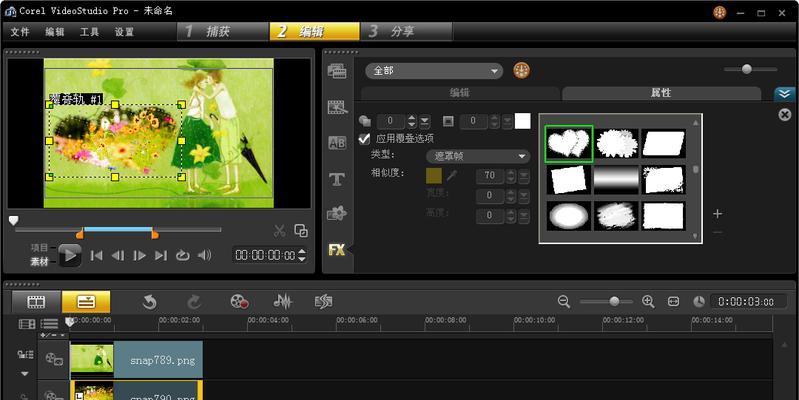799x400 pixels.
Task: Step to next frame
Action: coord(139,255)
